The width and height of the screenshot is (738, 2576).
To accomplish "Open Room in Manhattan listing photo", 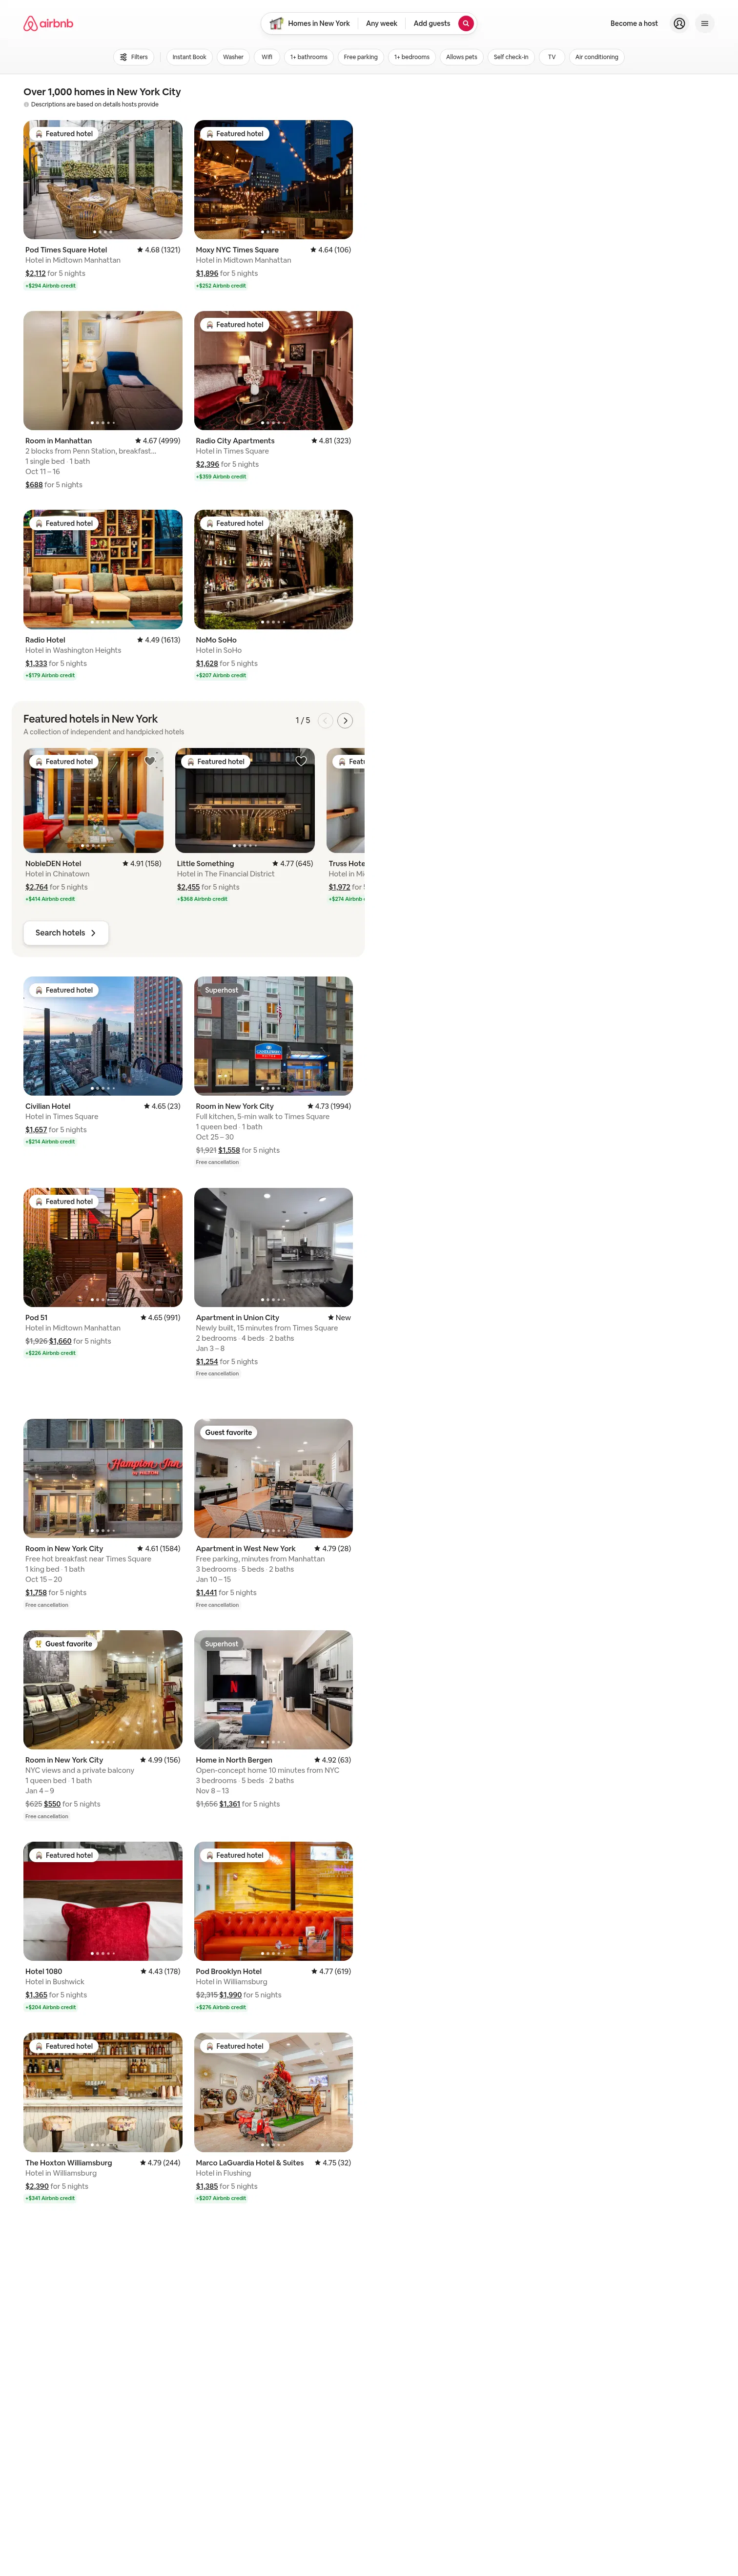I will click(103, 370).
